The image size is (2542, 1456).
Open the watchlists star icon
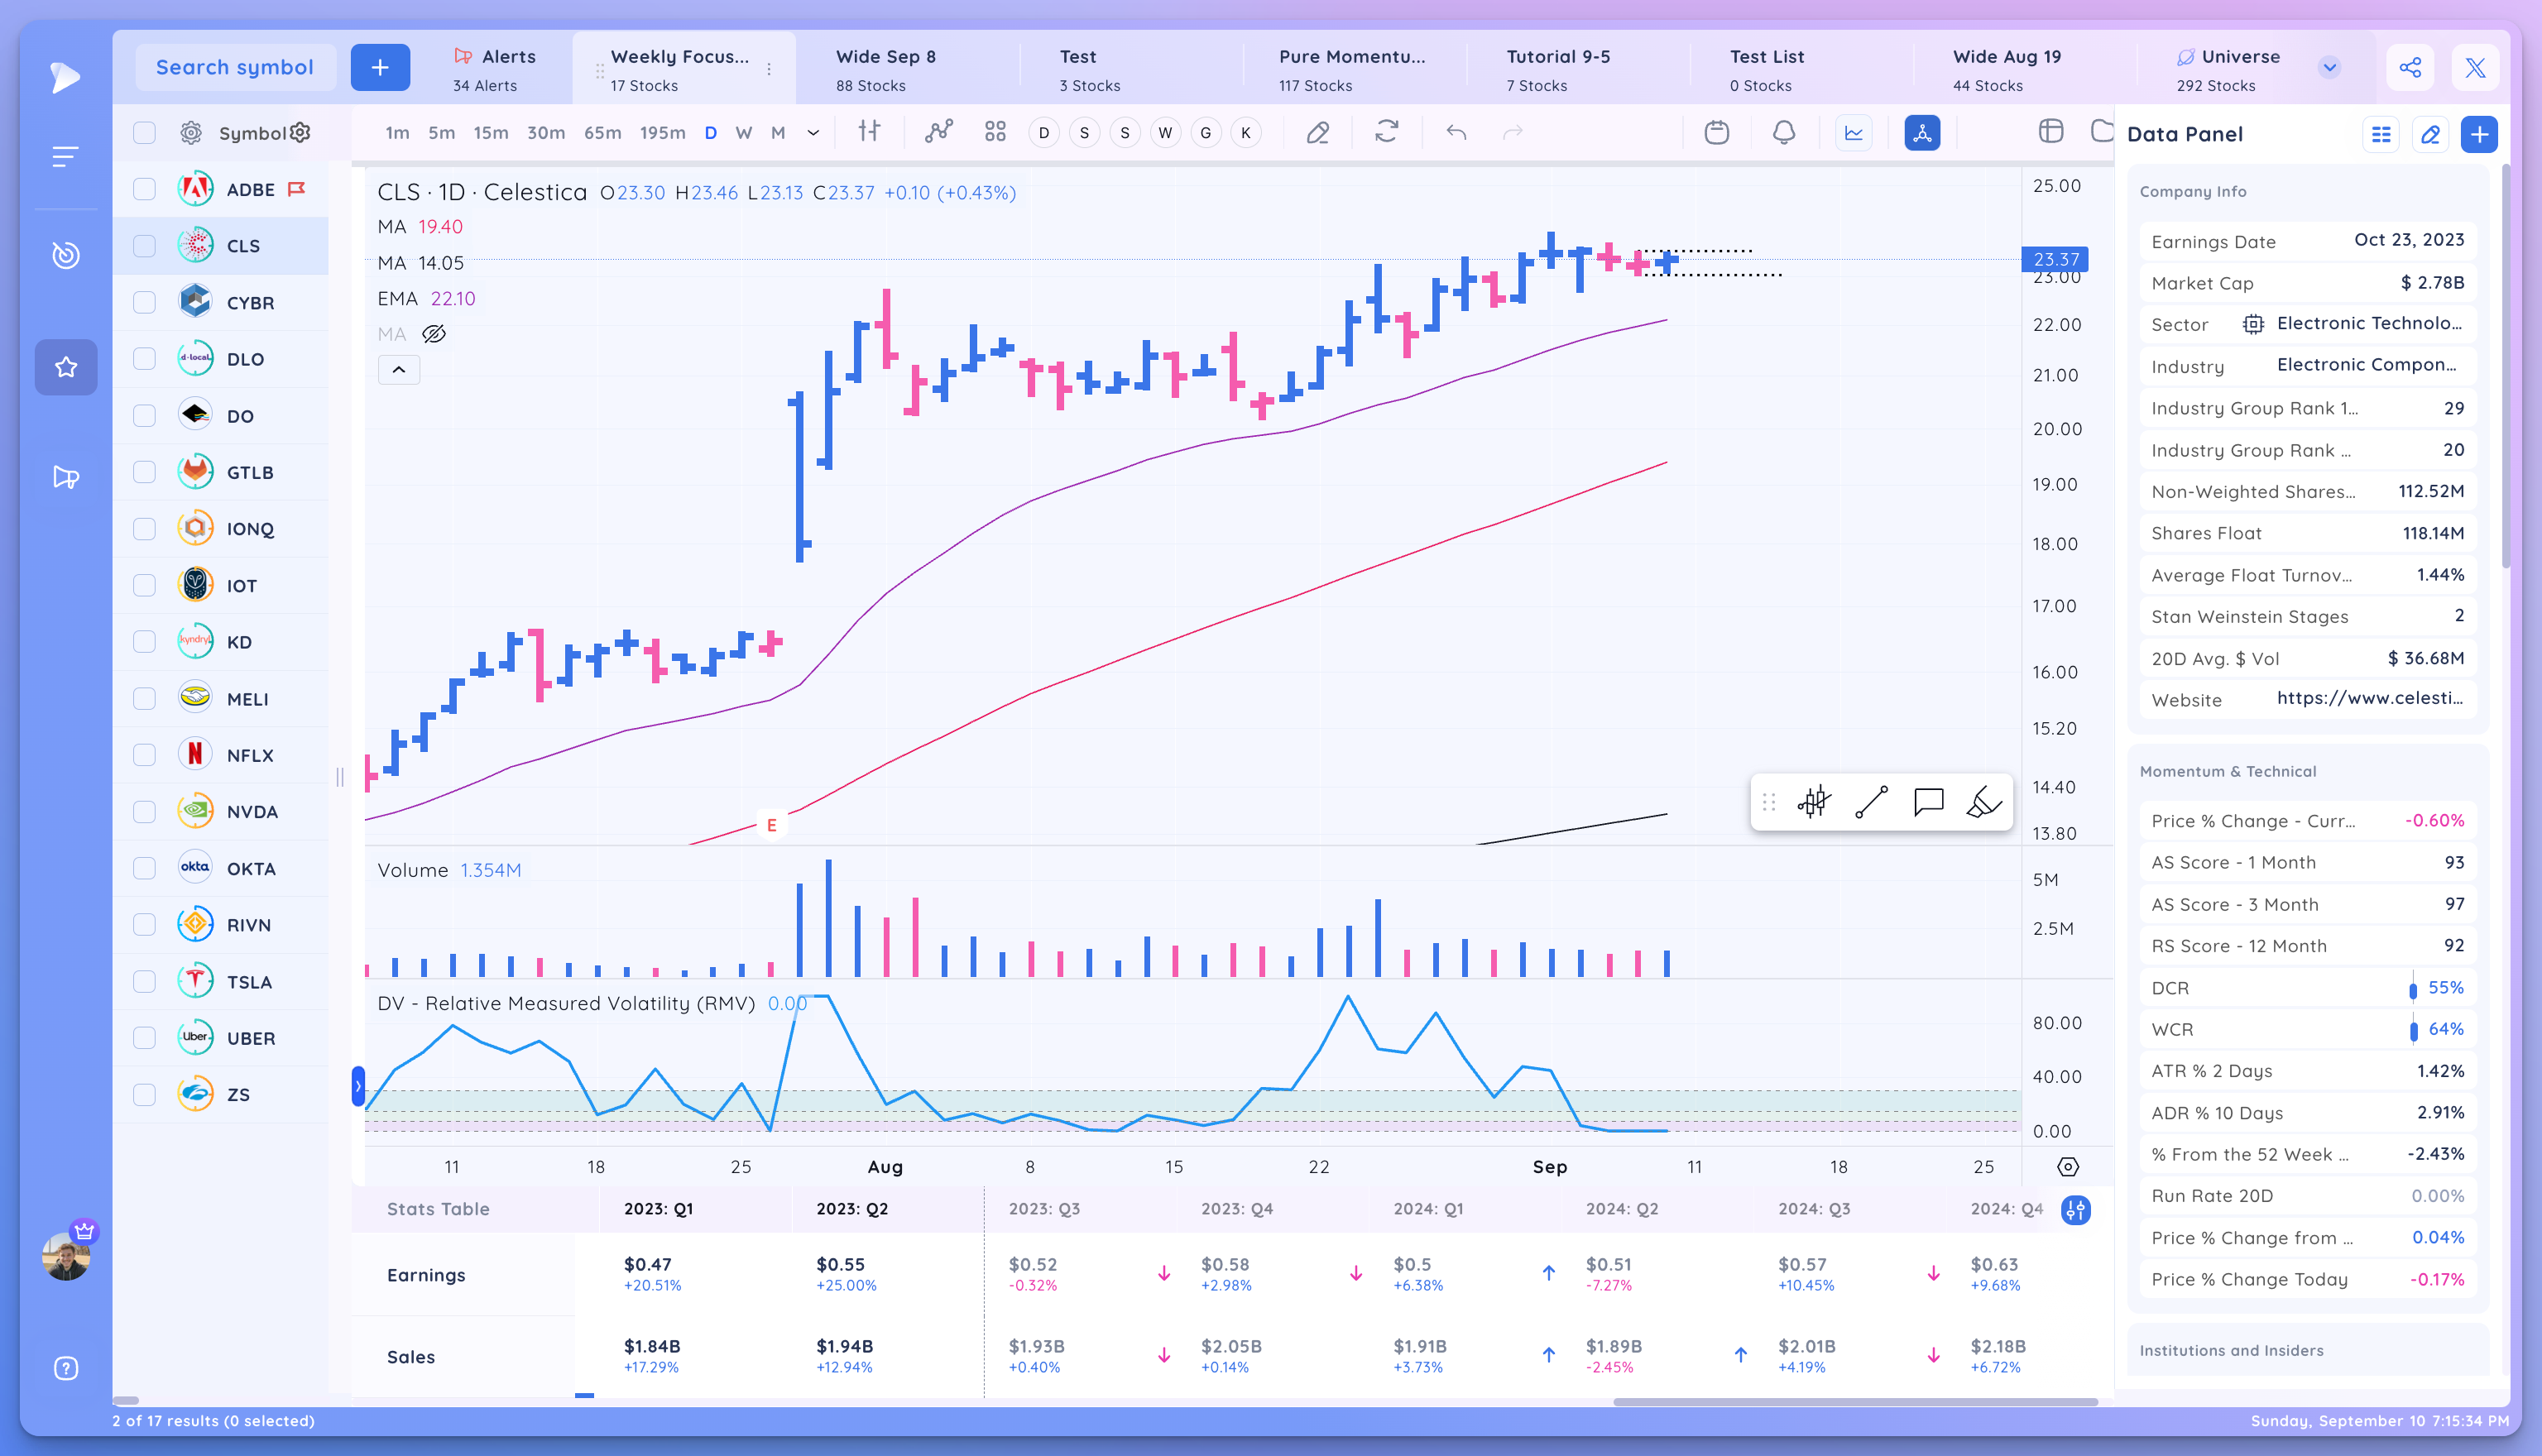point(66,367)
